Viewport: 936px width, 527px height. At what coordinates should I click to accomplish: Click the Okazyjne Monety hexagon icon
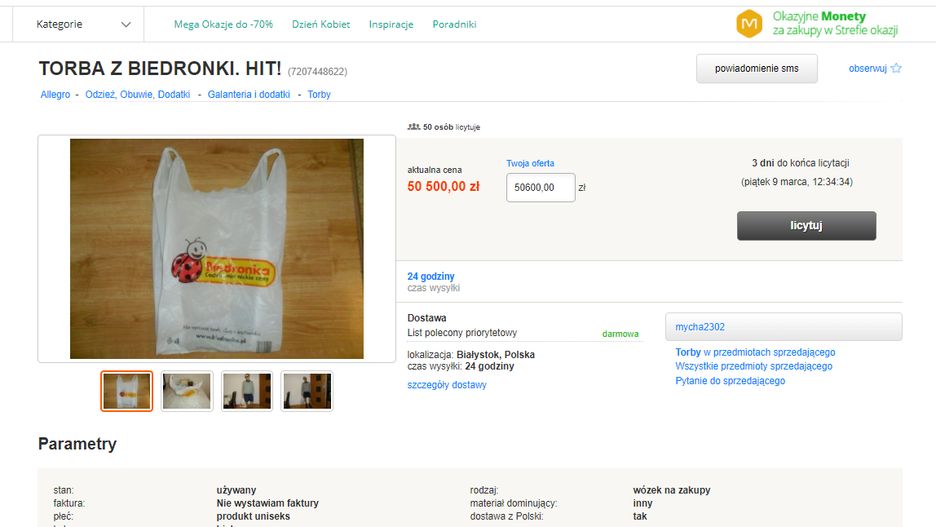click(749, 24)
